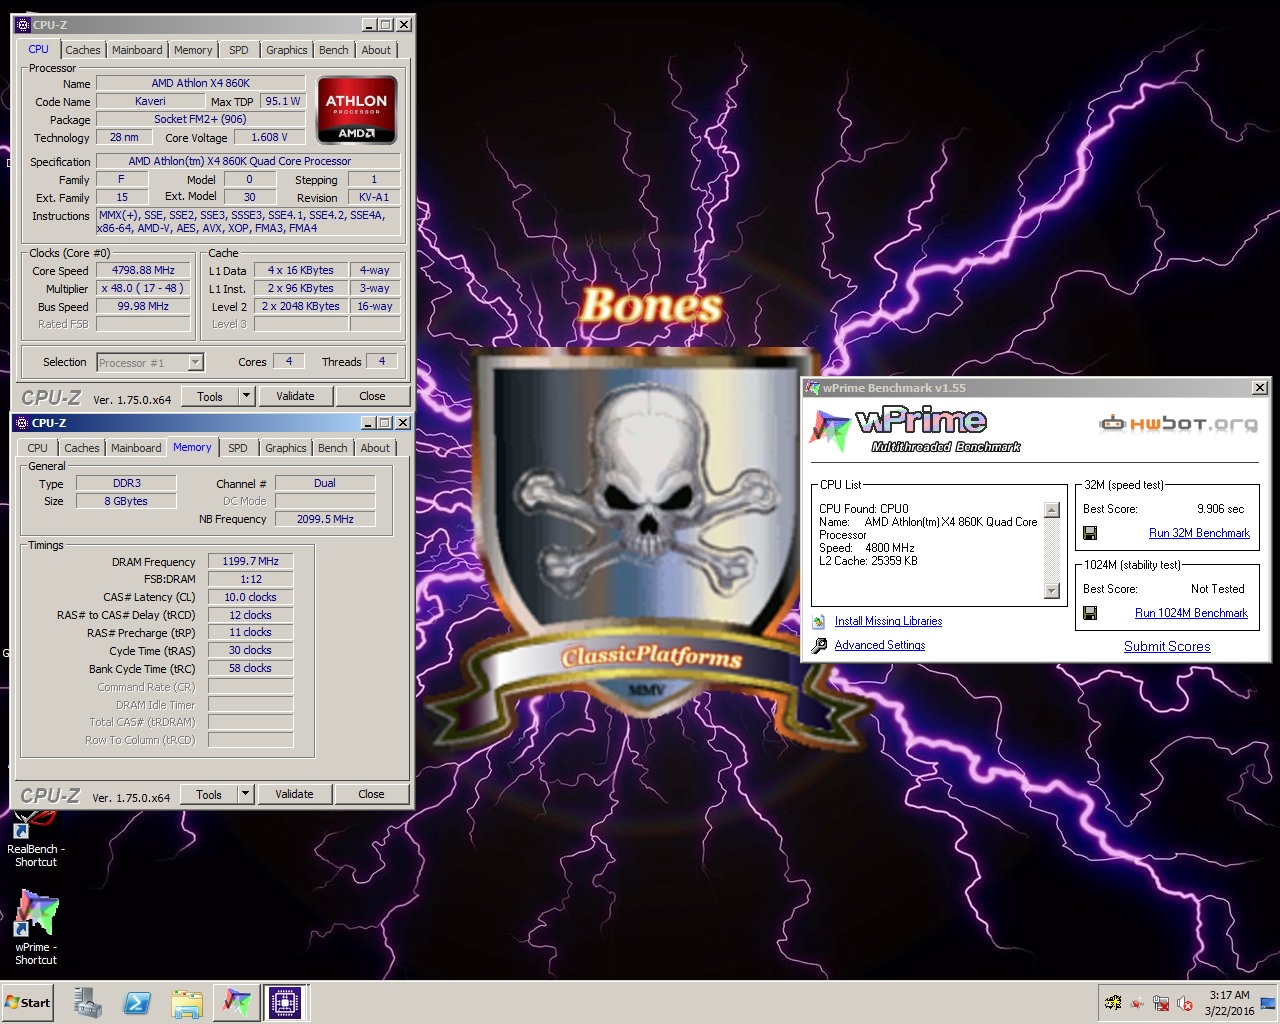Click Validate in the top CPU-Z window
Screen dimensions: 1280x1024
pyautogui.click(x=295, y=396)
